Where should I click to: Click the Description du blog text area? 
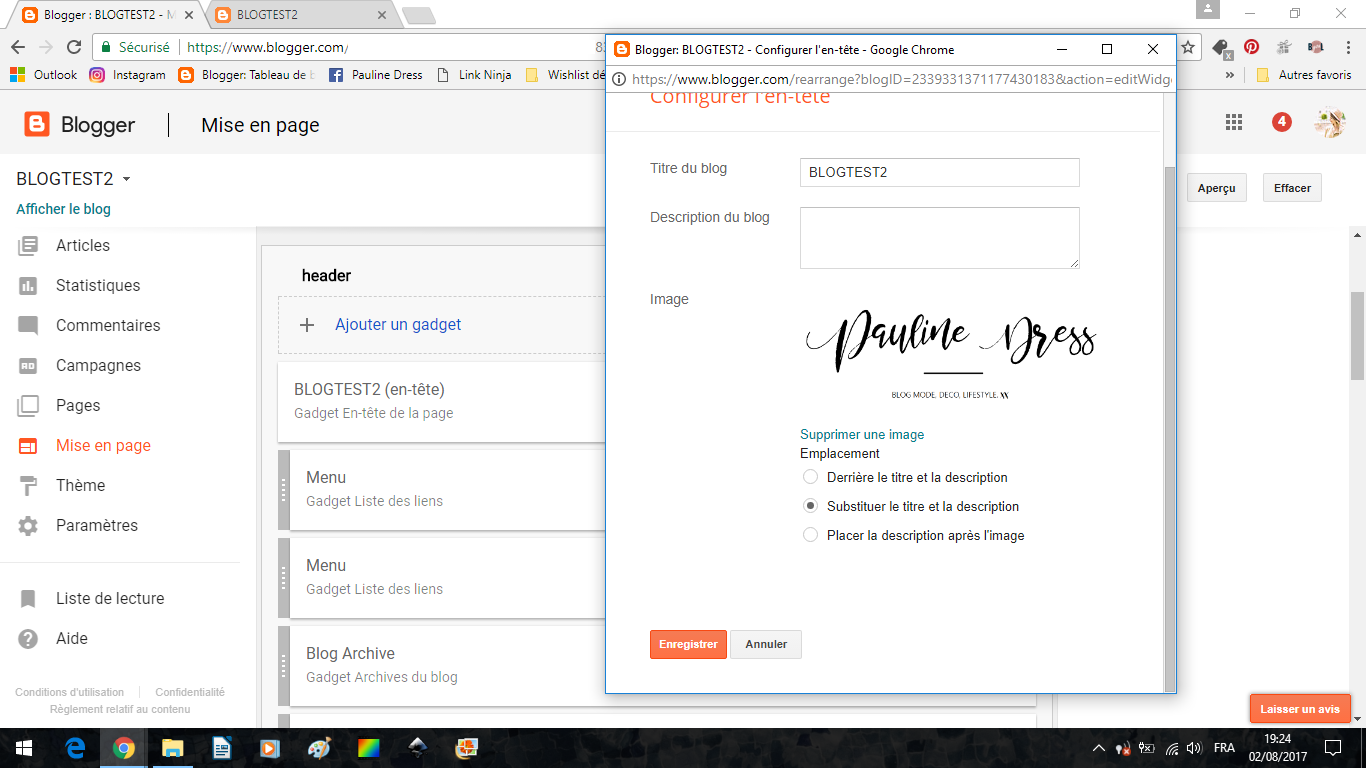tap(939, 238)
